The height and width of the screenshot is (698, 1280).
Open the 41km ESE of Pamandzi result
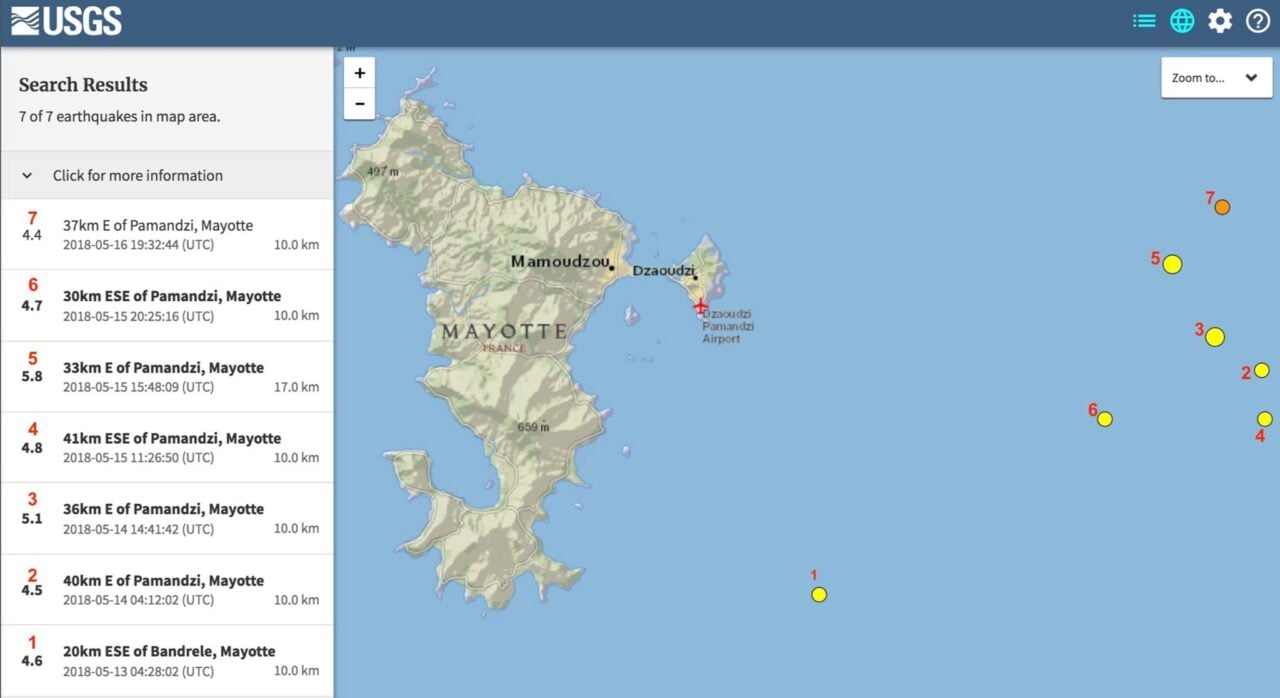167,447
